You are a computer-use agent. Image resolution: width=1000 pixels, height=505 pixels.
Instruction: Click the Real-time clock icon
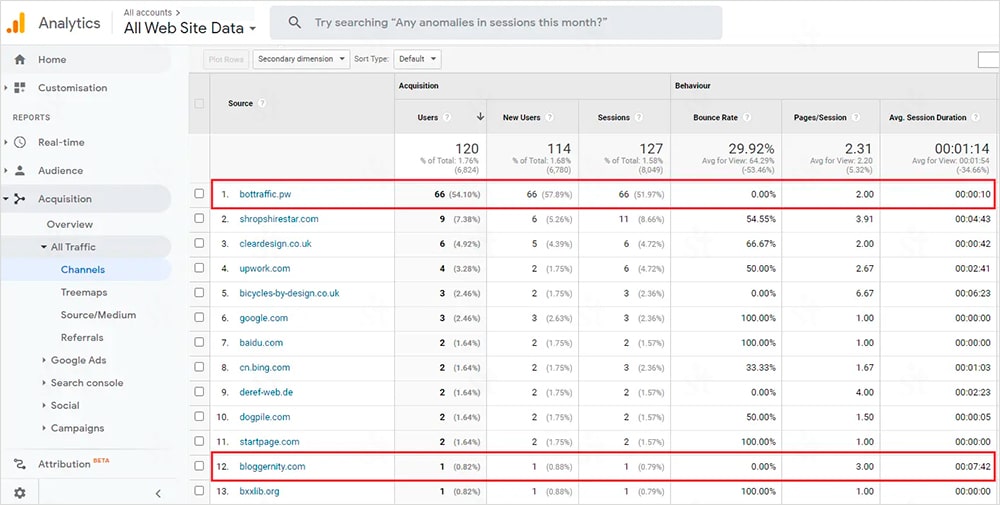[x=20, y=142]
